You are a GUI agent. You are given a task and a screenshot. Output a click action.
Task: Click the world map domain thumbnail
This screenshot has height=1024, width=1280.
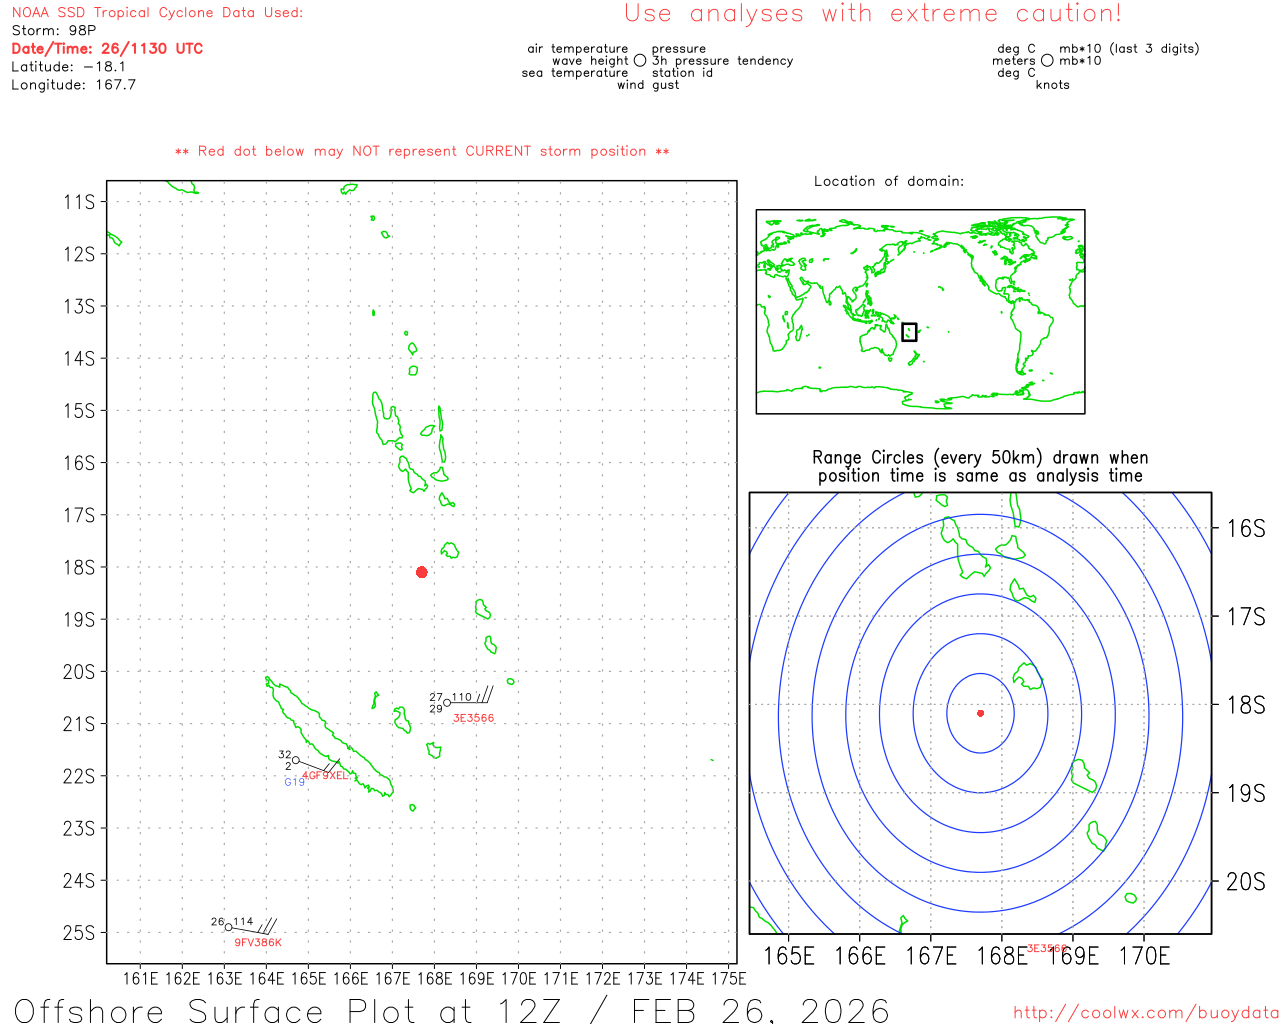tap(920, 312)
